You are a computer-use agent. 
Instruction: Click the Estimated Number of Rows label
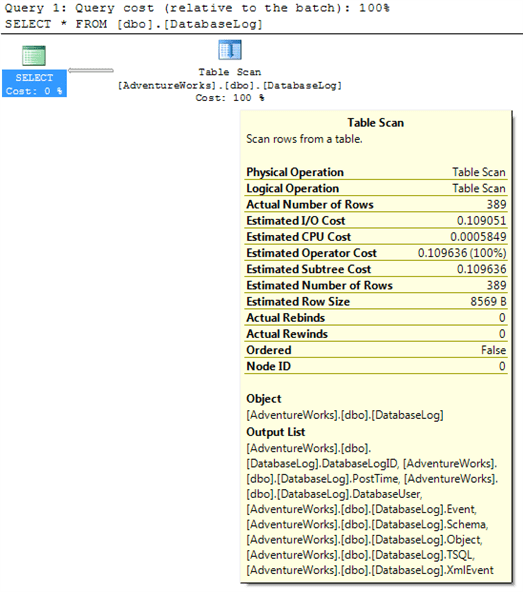(x=319, y=285)
